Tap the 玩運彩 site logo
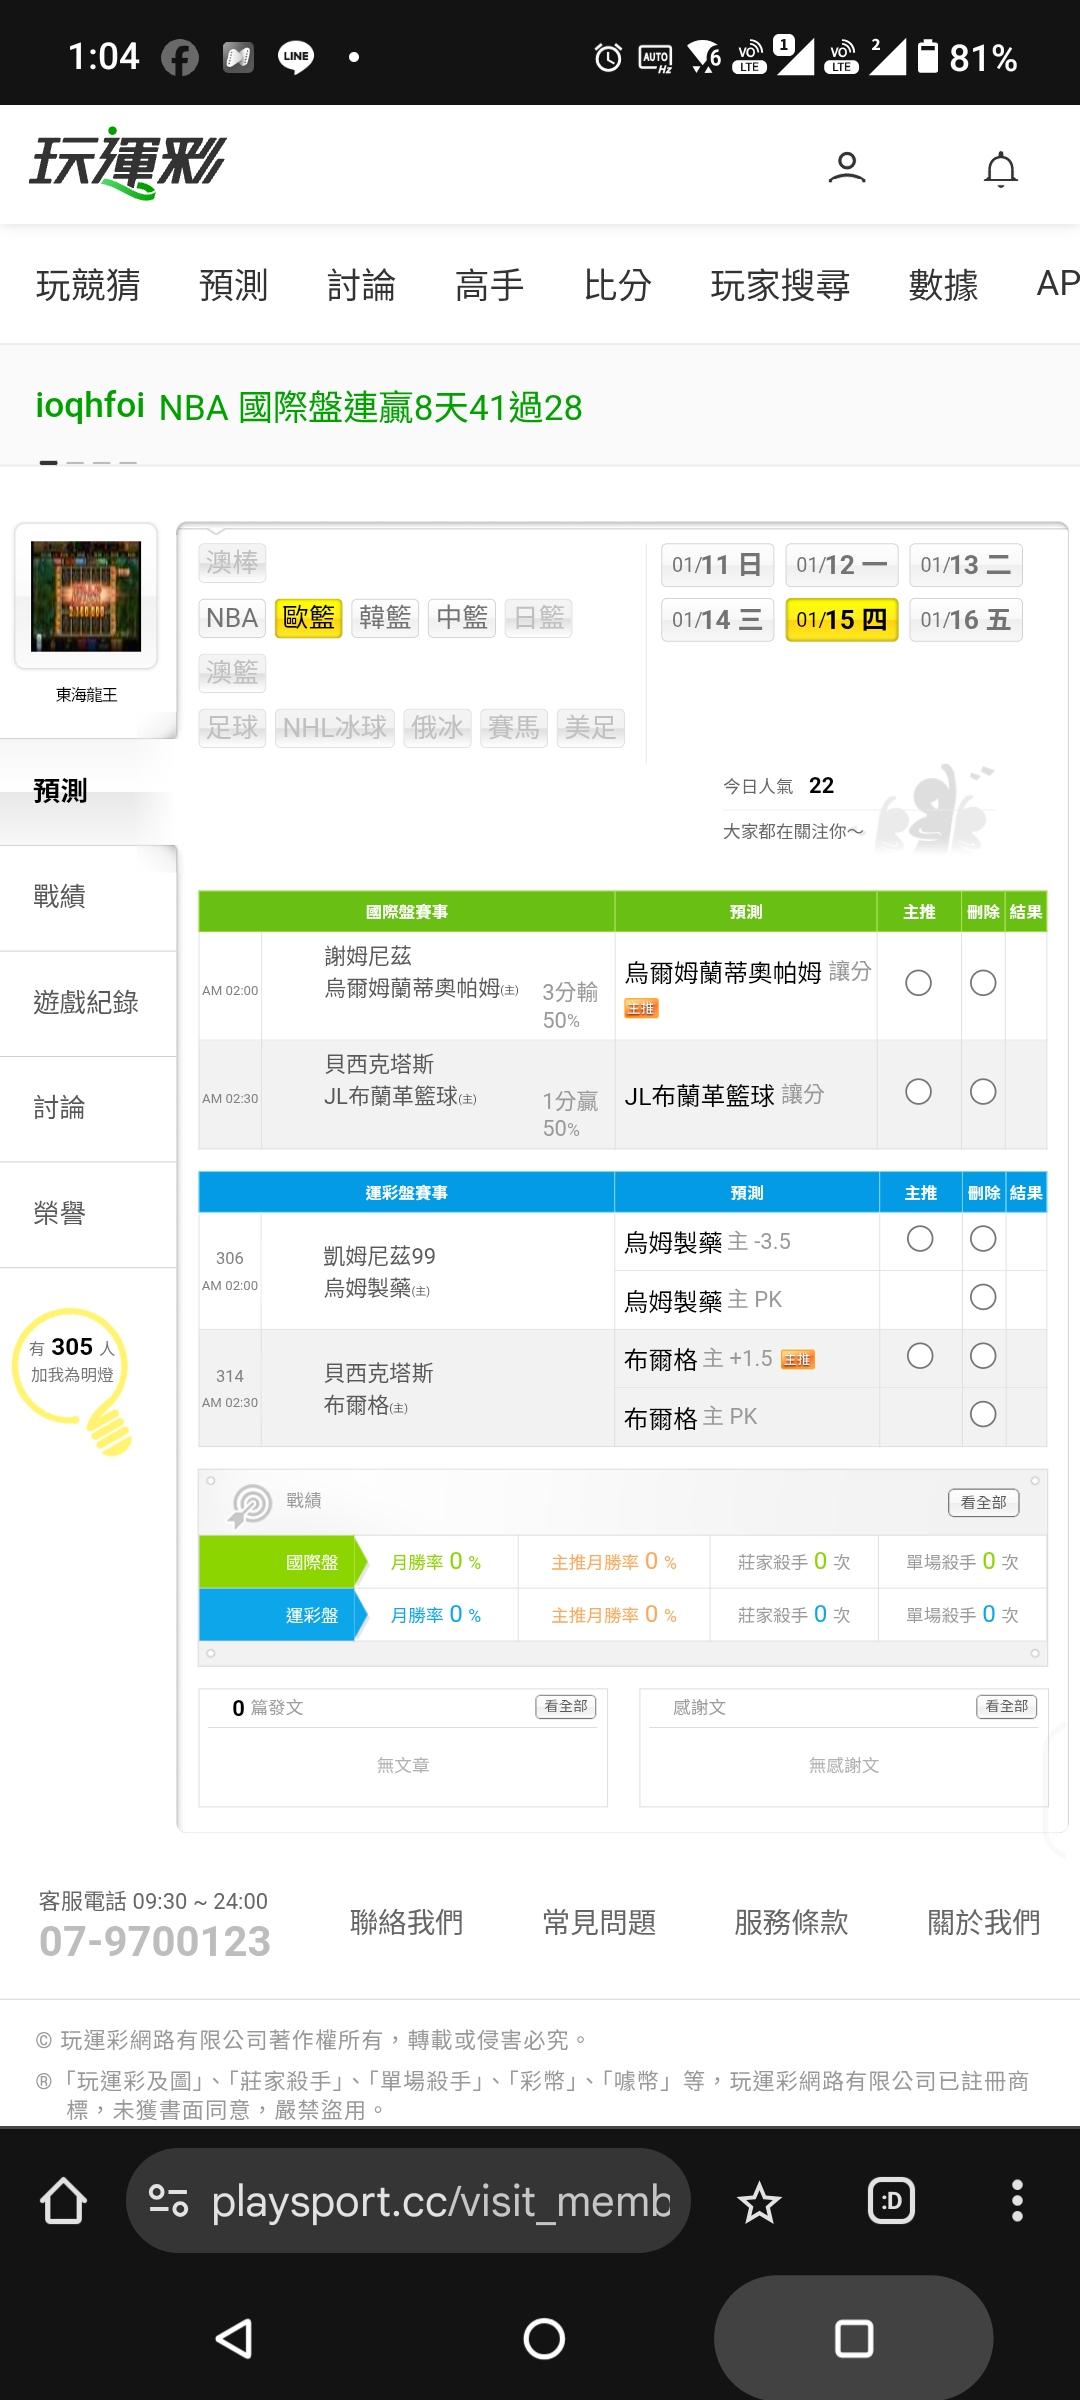Screen dimensions: 1080x2400 [x=128, y=163]
